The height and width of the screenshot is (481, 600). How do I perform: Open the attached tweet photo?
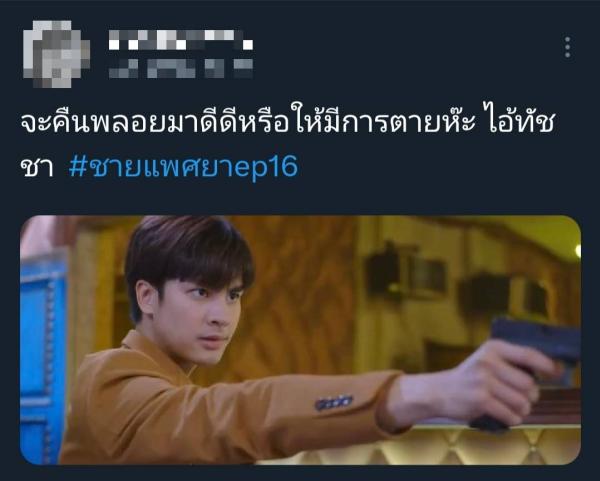pos(300,340)
